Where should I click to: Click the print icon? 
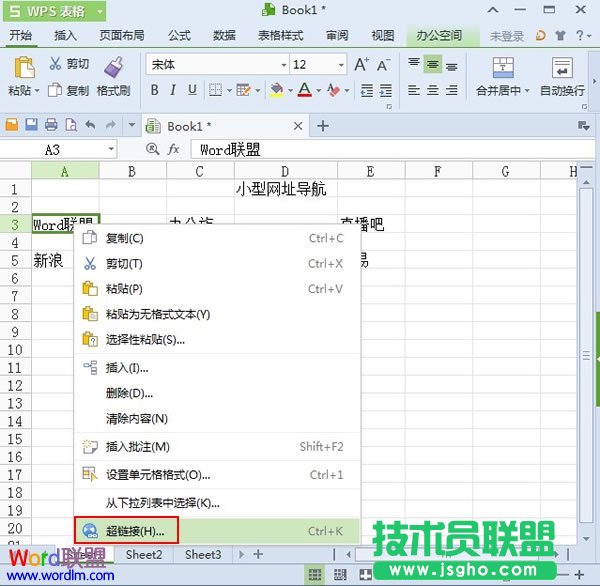pos(51,125)
